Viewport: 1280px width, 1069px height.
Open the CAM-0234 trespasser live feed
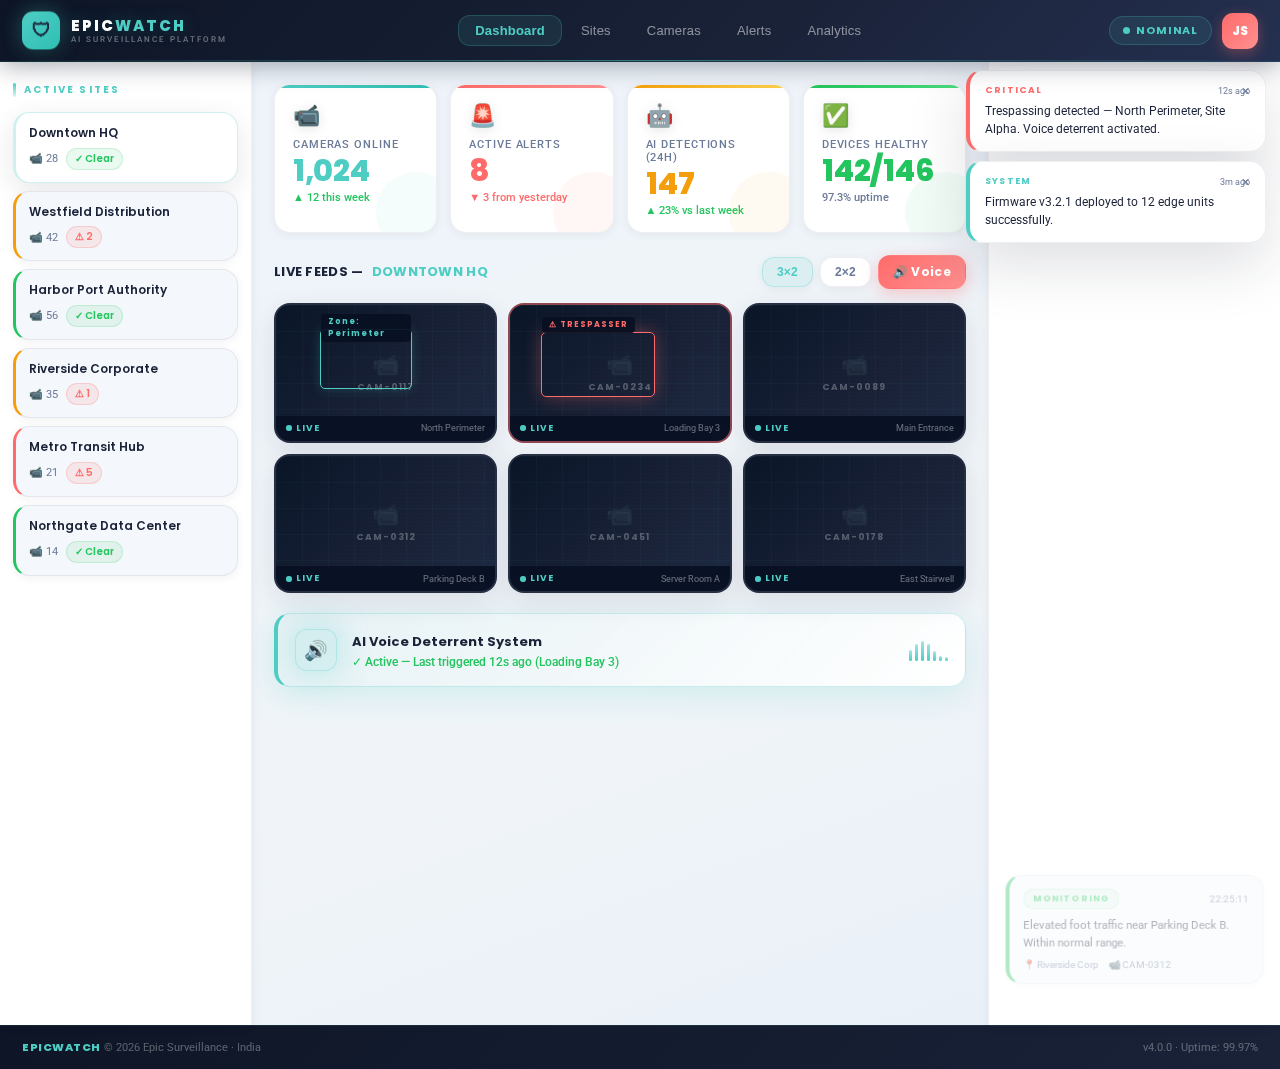(x=620, y=372)
